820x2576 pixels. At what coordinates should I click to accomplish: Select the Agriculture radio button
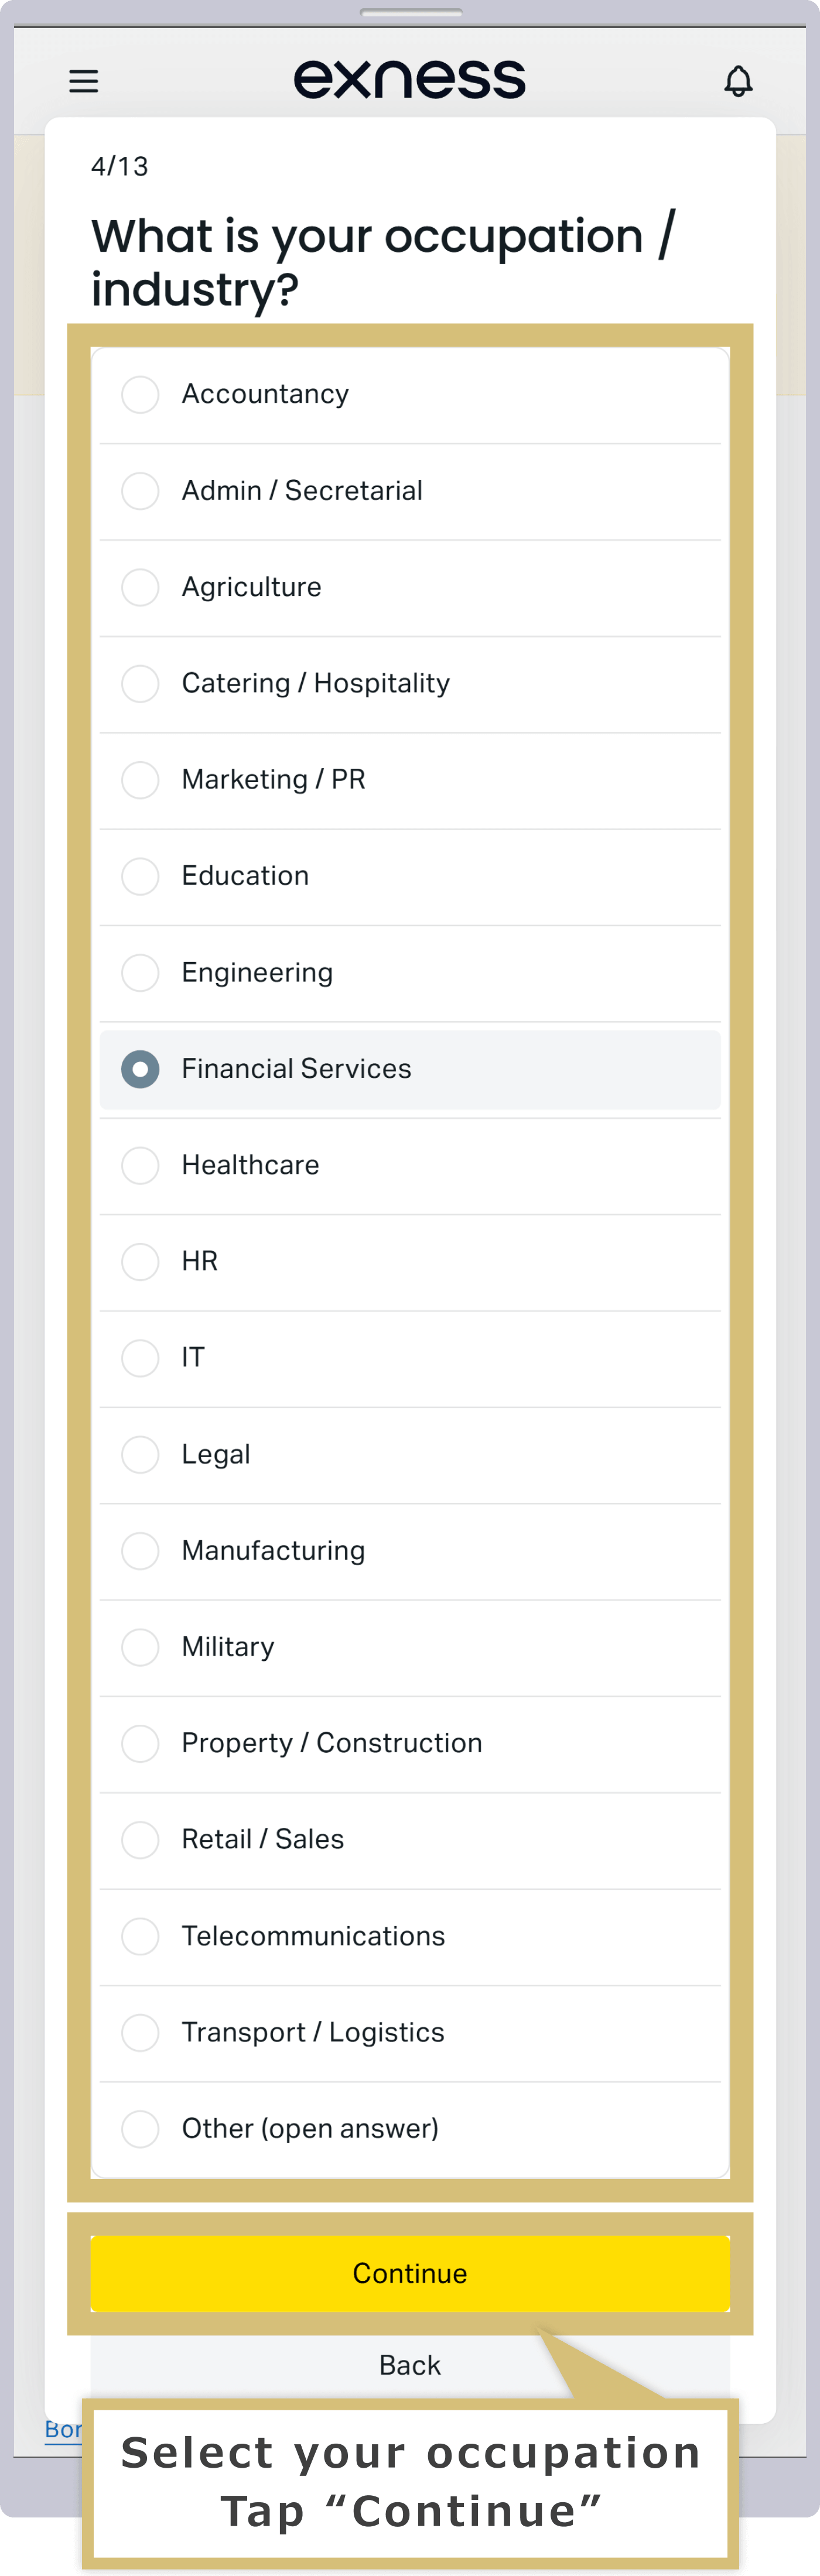tap(410, 588)
